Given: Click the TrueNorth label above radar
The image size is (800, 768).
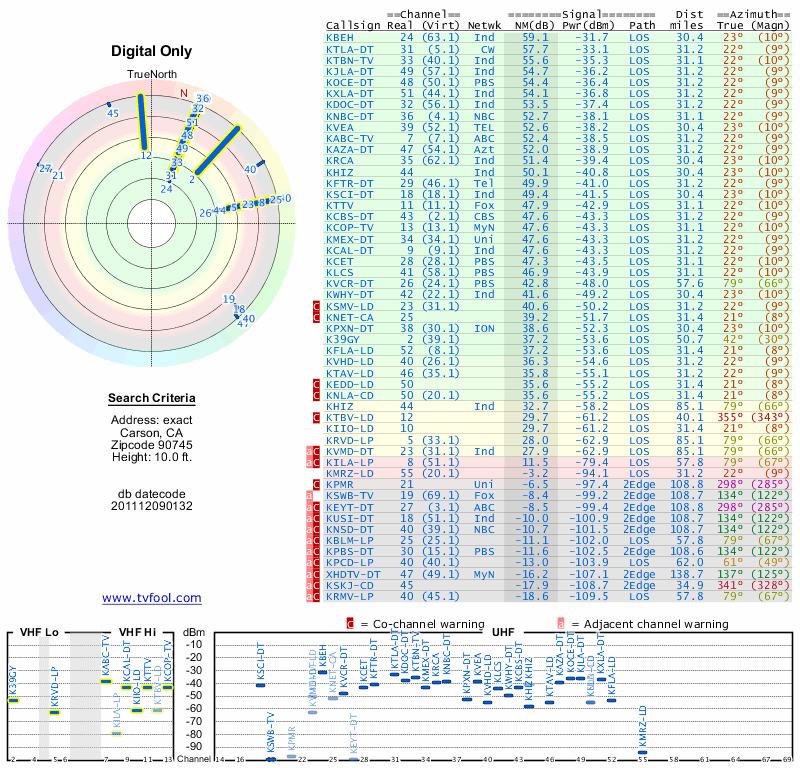Looking at the screenshot, I should [x=152, y=75].
